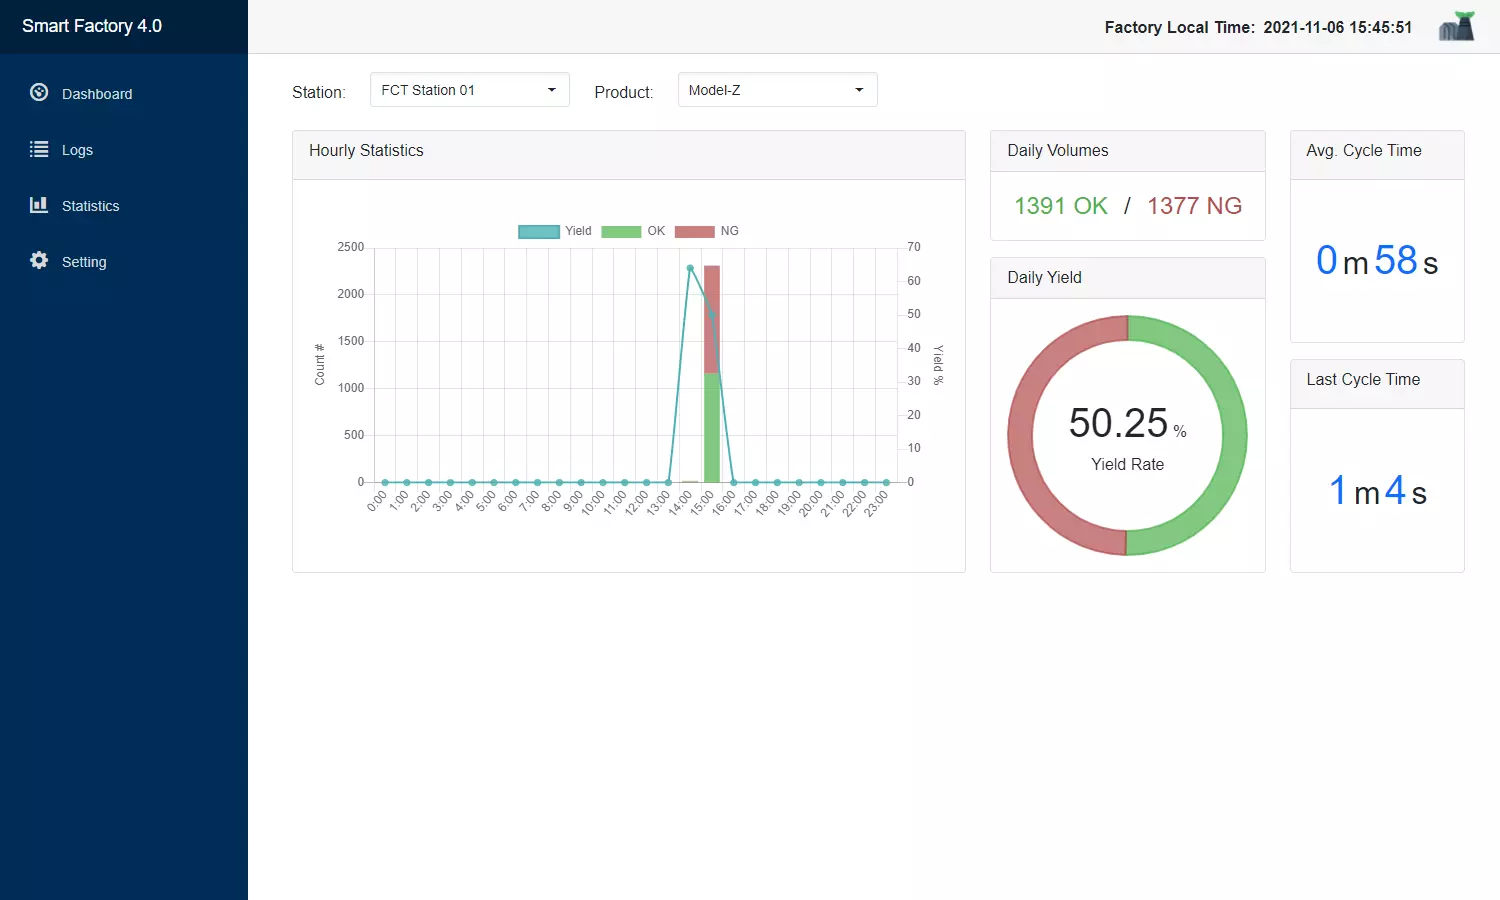The height and width of the screenshot is (900, 1500).
Task: Hide the OK series via legend
Action: pos(633,231)
